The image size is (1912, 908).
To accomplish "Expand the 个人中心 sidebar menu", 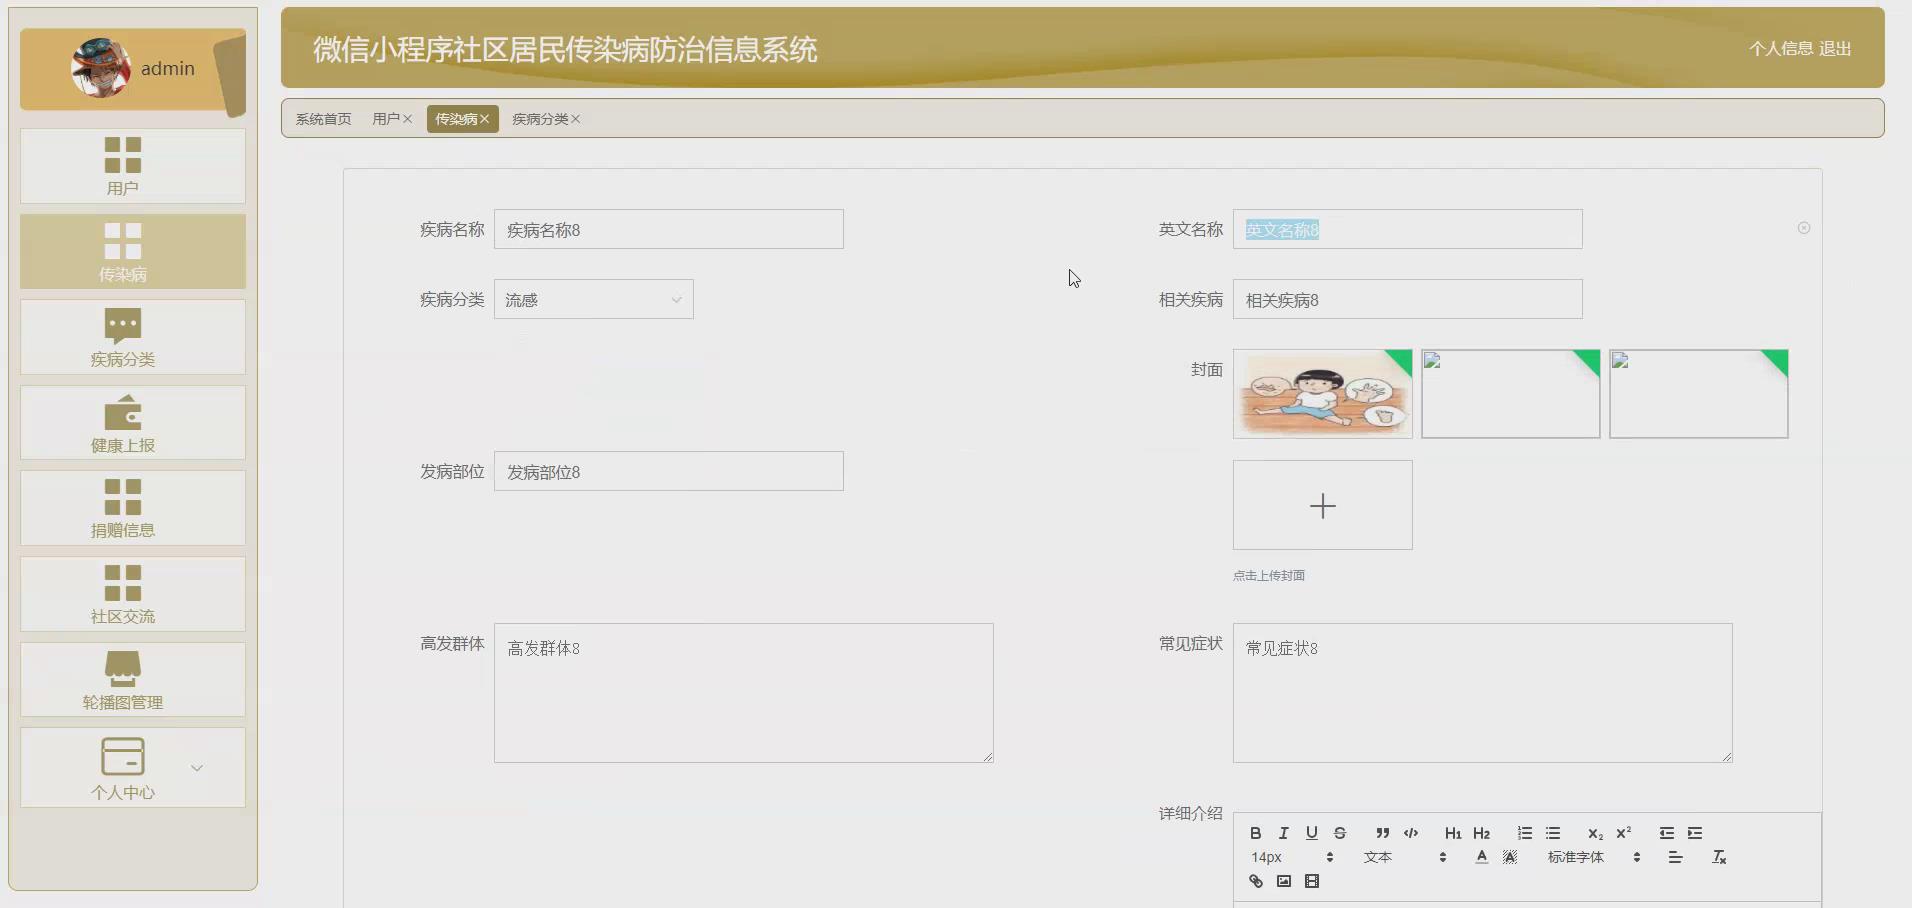I will pos(196,767).
